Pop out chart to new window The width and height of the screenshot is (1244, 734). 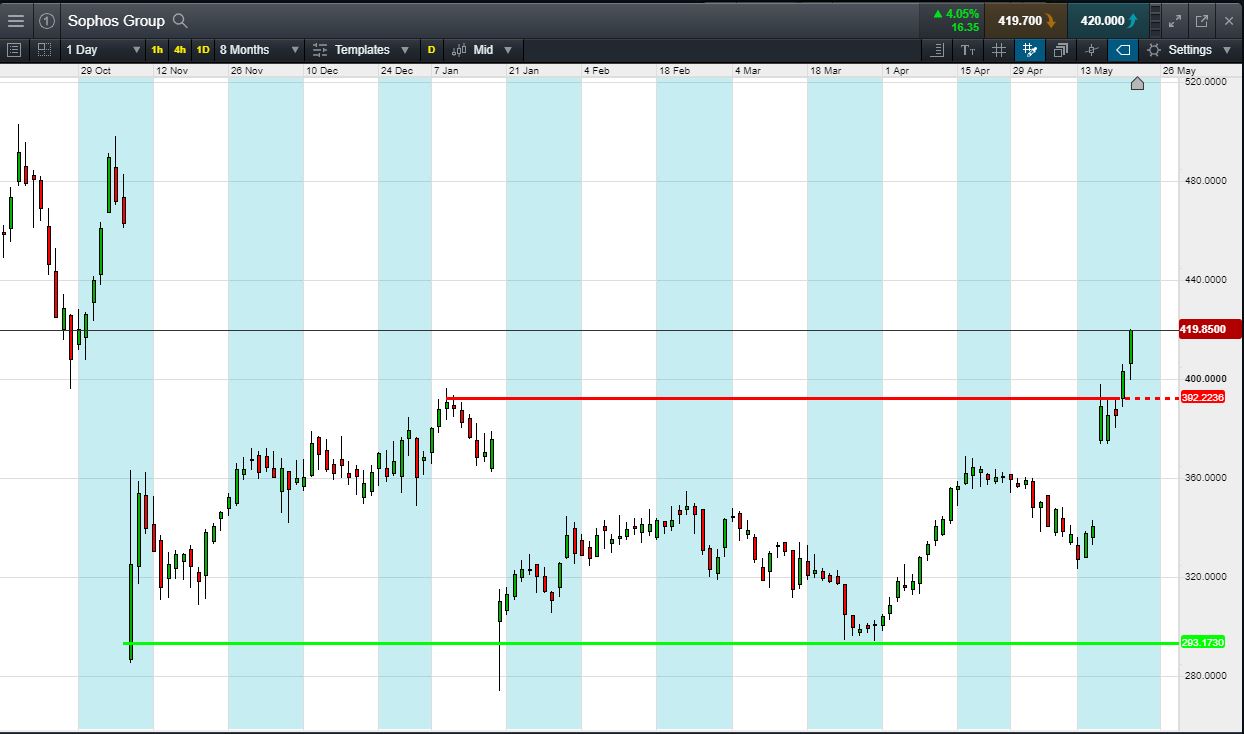[1202, 20]
